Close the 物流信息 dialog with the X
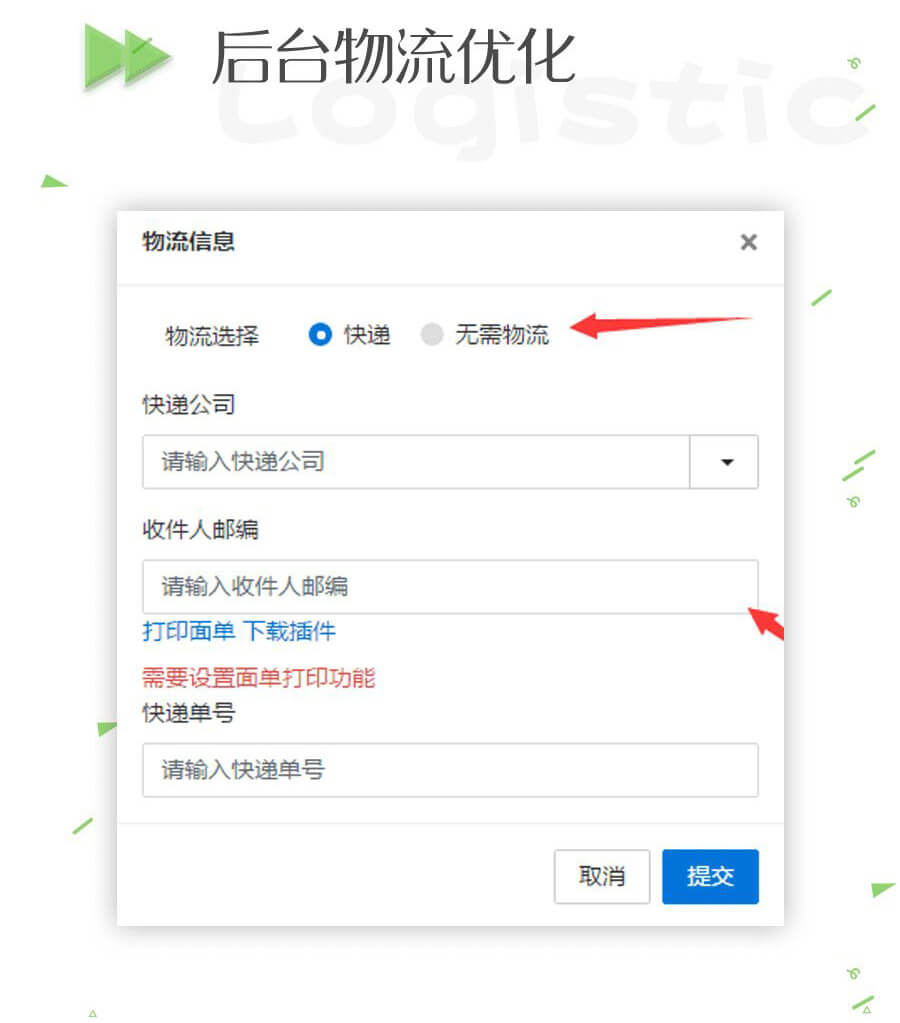The image size is (900, 1023). pyautogui.click(x=749, y=242)
